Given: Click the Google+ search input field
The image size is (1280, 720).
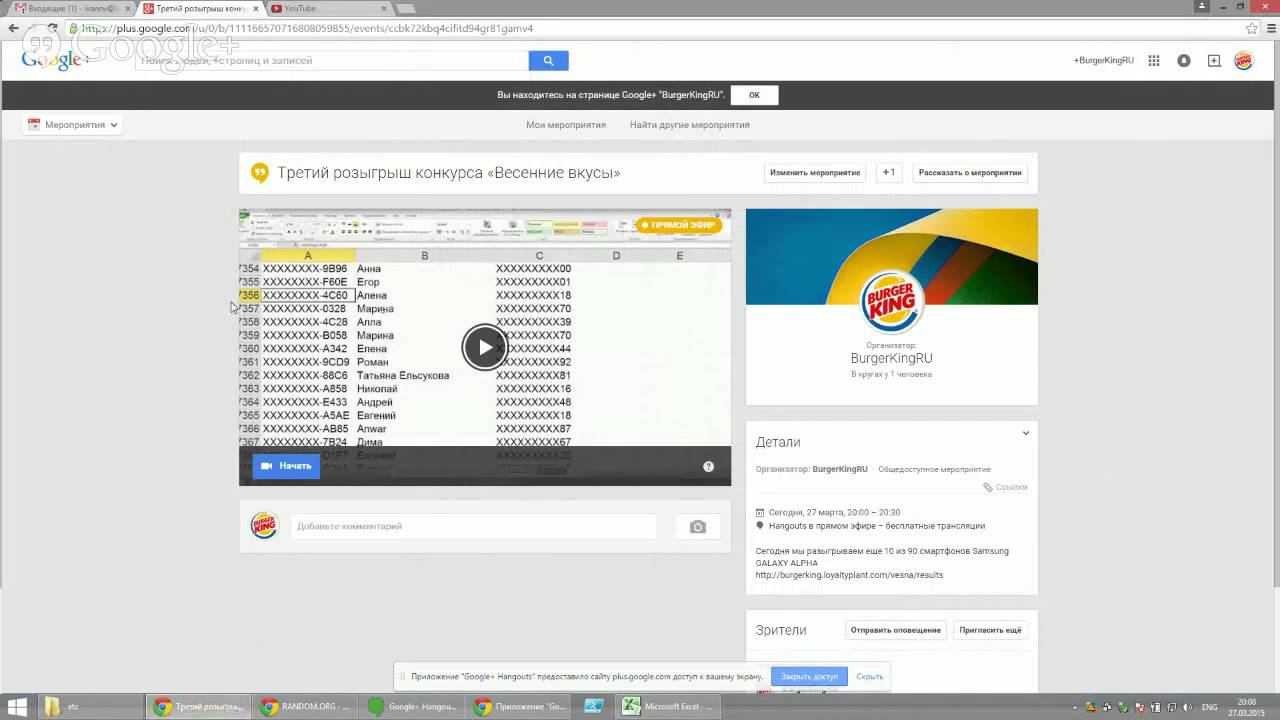Looking at the screenshot, I should [333, 60].
